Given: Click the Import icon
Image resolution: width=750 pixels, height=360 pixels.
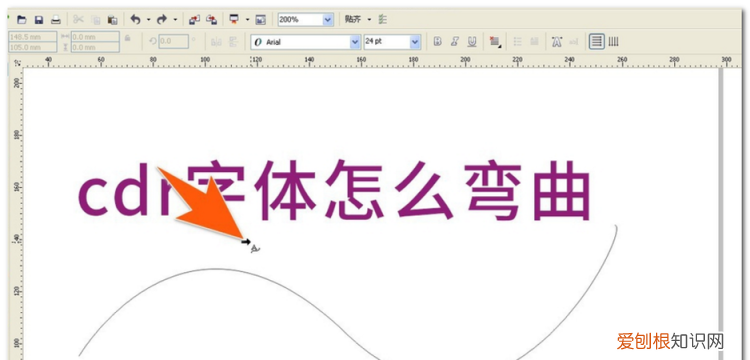Looking at the screenshot, I should (x=194, y=20).
